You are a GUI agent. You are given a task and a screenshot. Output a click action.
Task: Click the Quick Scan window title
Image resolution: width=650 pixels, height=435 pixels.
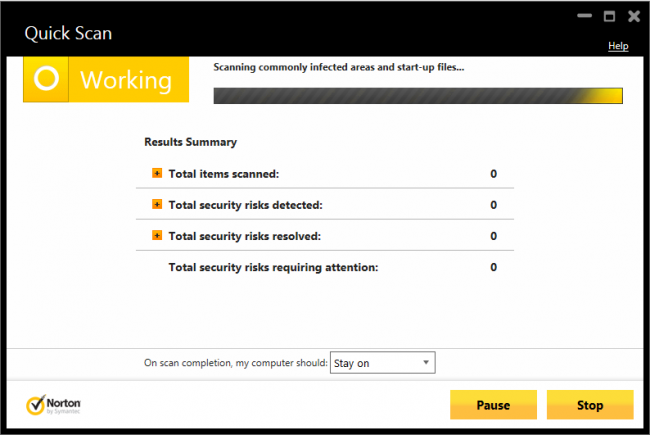(x=66, y=32)
